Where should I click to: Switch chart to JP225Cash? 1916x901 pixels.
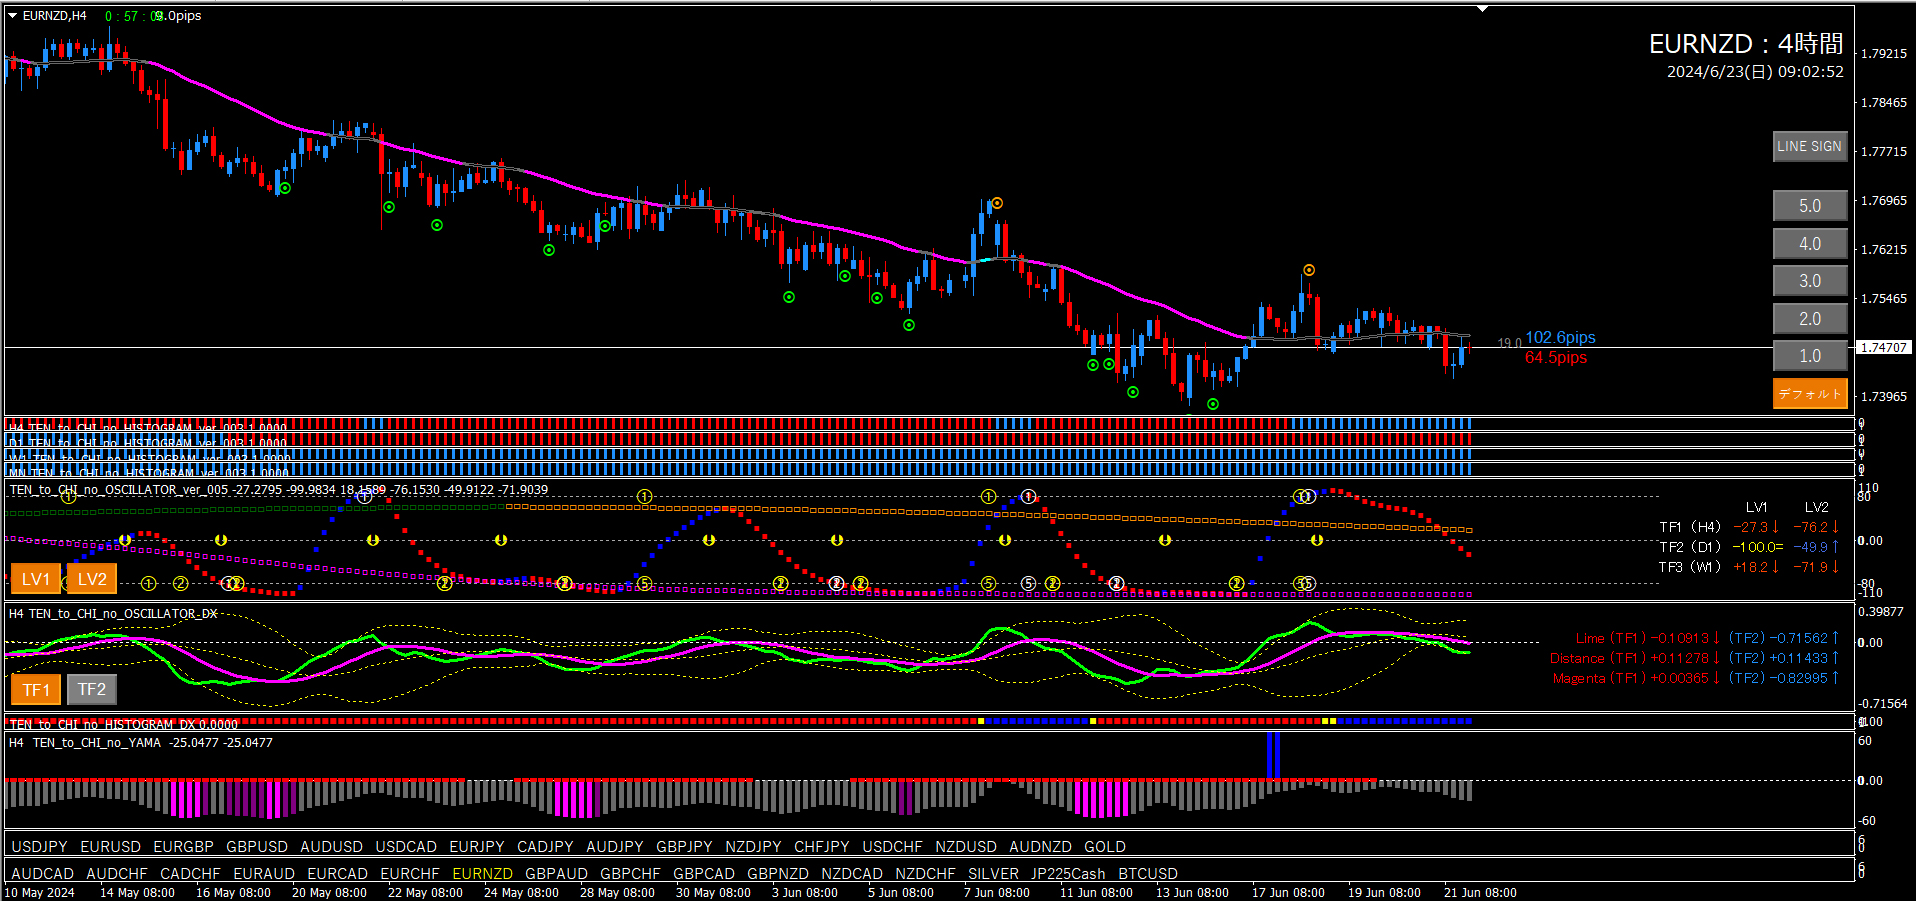click(x=1068, y=874)
